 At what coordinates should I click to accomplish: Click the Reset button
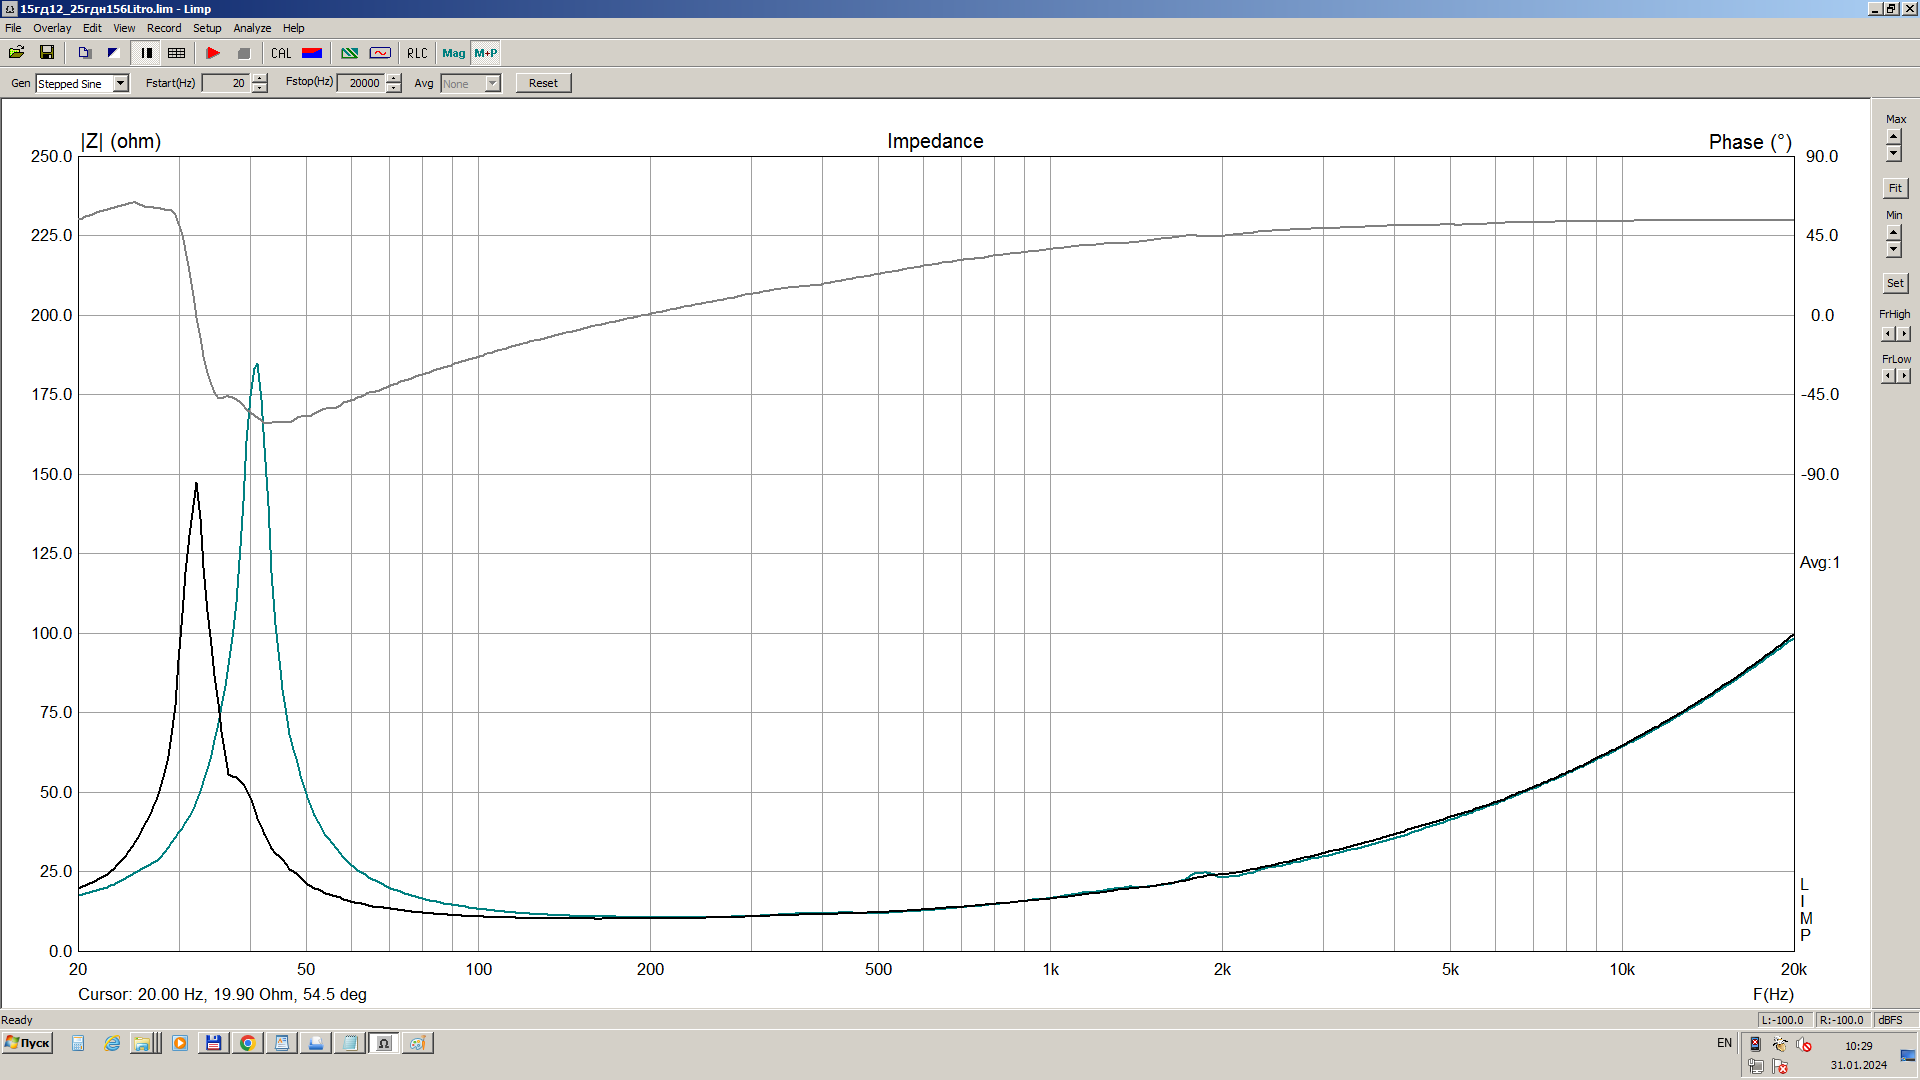pos(543,83)
